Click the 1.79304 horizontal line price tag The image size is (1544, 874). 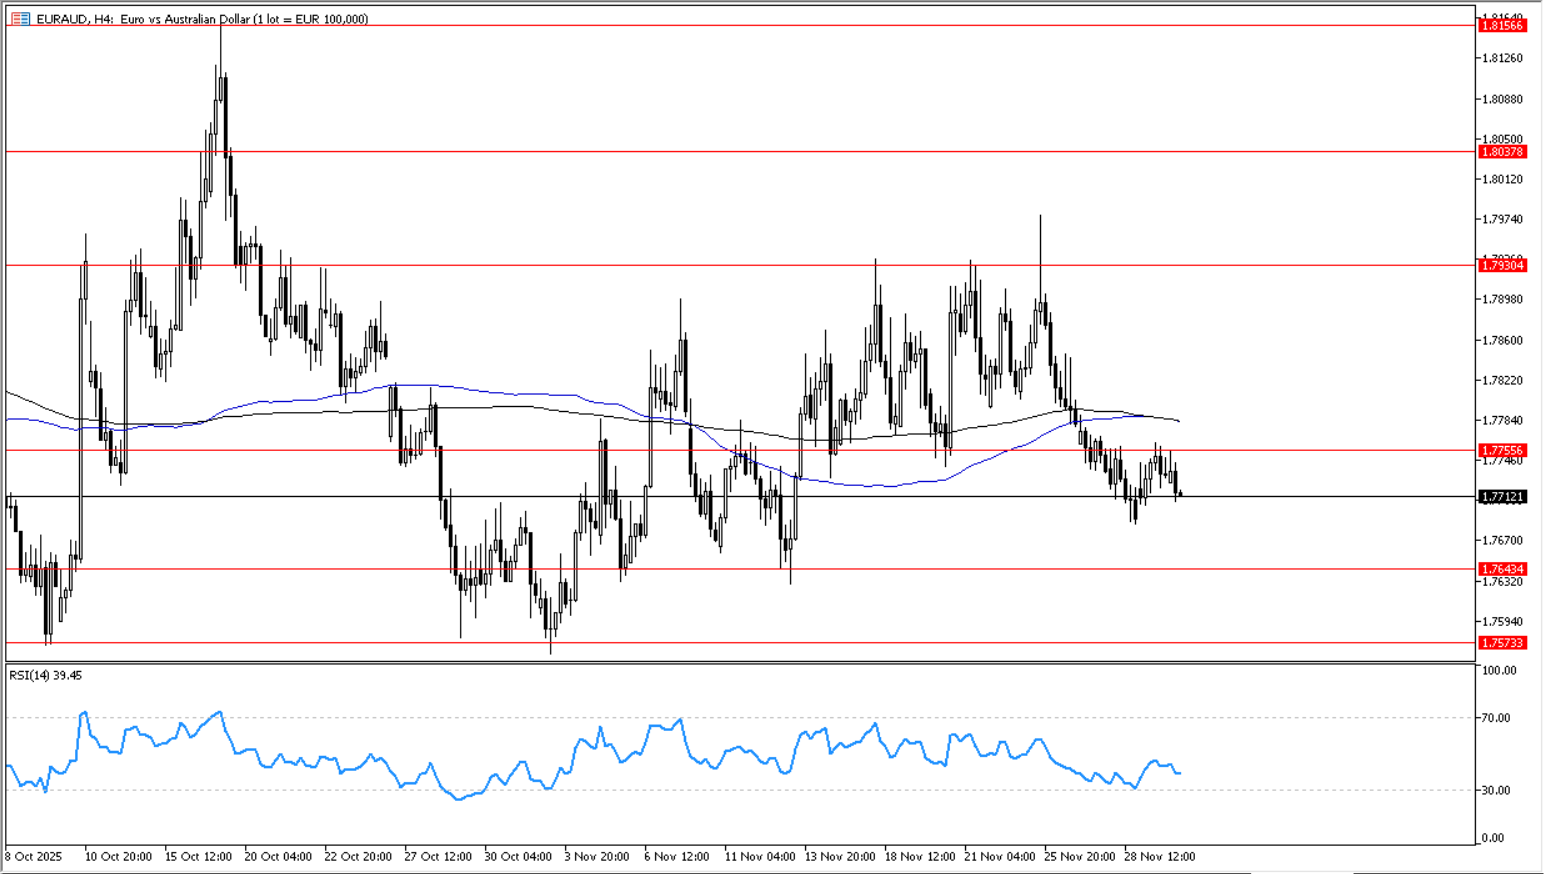click(x=1502, y=266)
